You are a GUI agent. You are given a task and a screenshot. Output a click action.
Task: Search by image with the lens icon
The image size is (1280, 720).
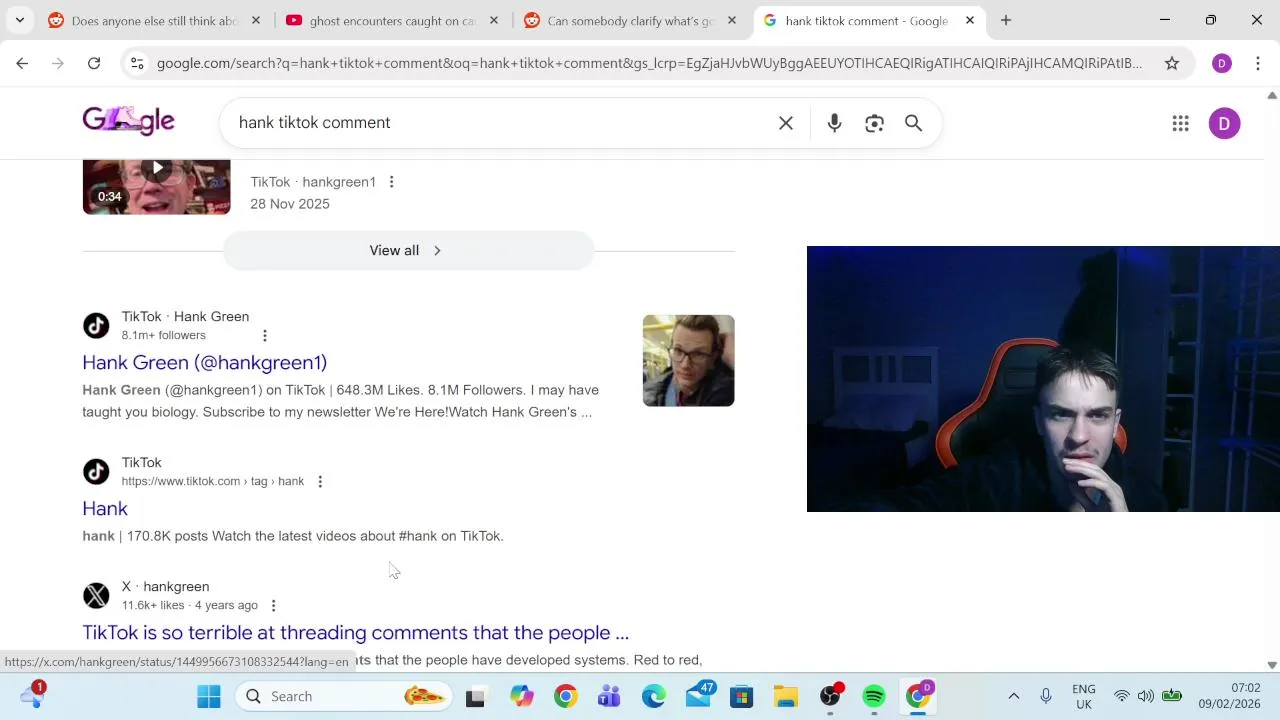(874, 123)
